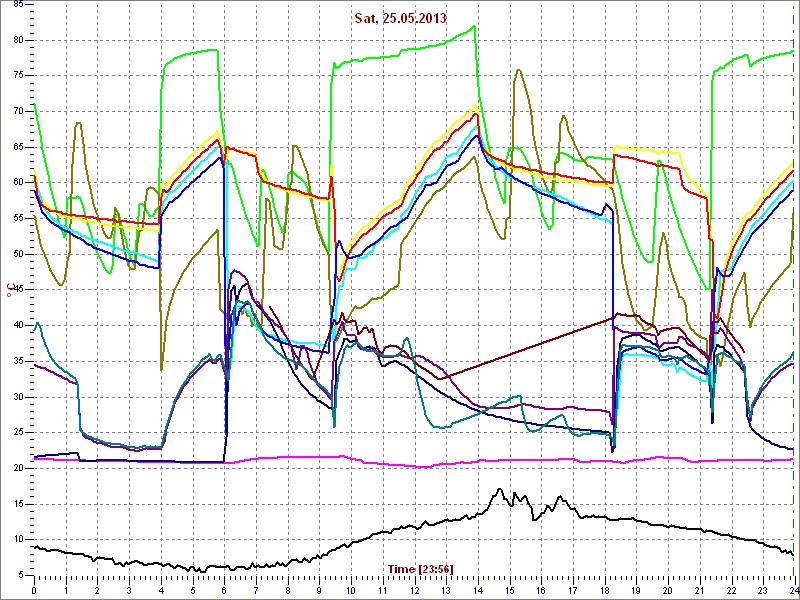Select the 30 label on the temperature axis
This screenshot has height=600, width=800.
pos(17,397)
